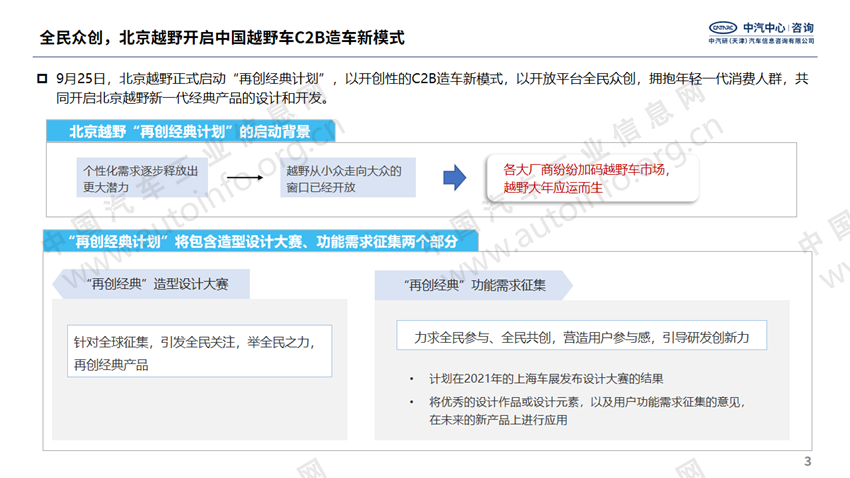850x478 pixels.
Task: Click the thin black arrow between boxes
Action: point(244,177)
